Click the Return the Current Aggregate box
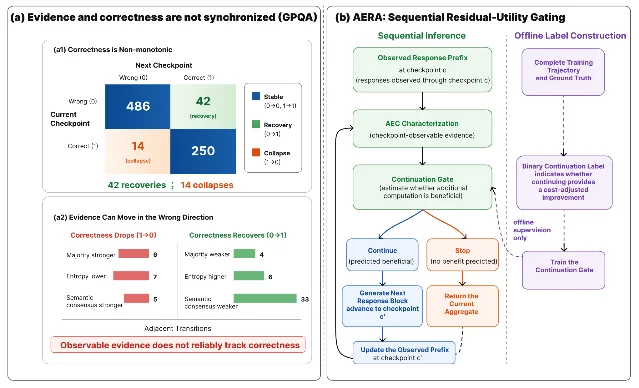 tap(463, 306)
